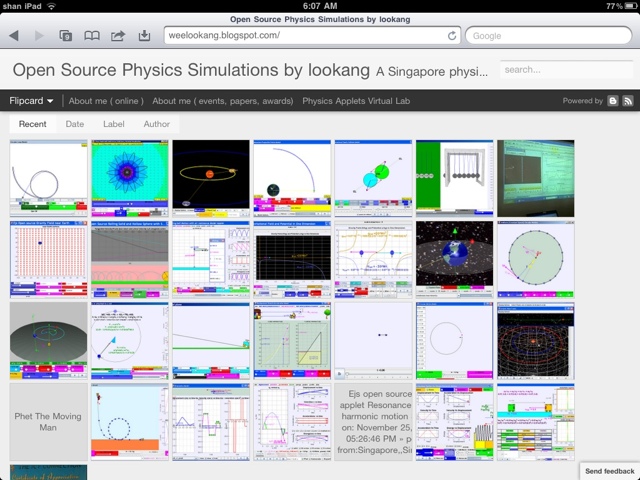Select the Author sort tab
Image resolution: width=640 pixels, height=480 pixels.
click(x=156, y=124)
